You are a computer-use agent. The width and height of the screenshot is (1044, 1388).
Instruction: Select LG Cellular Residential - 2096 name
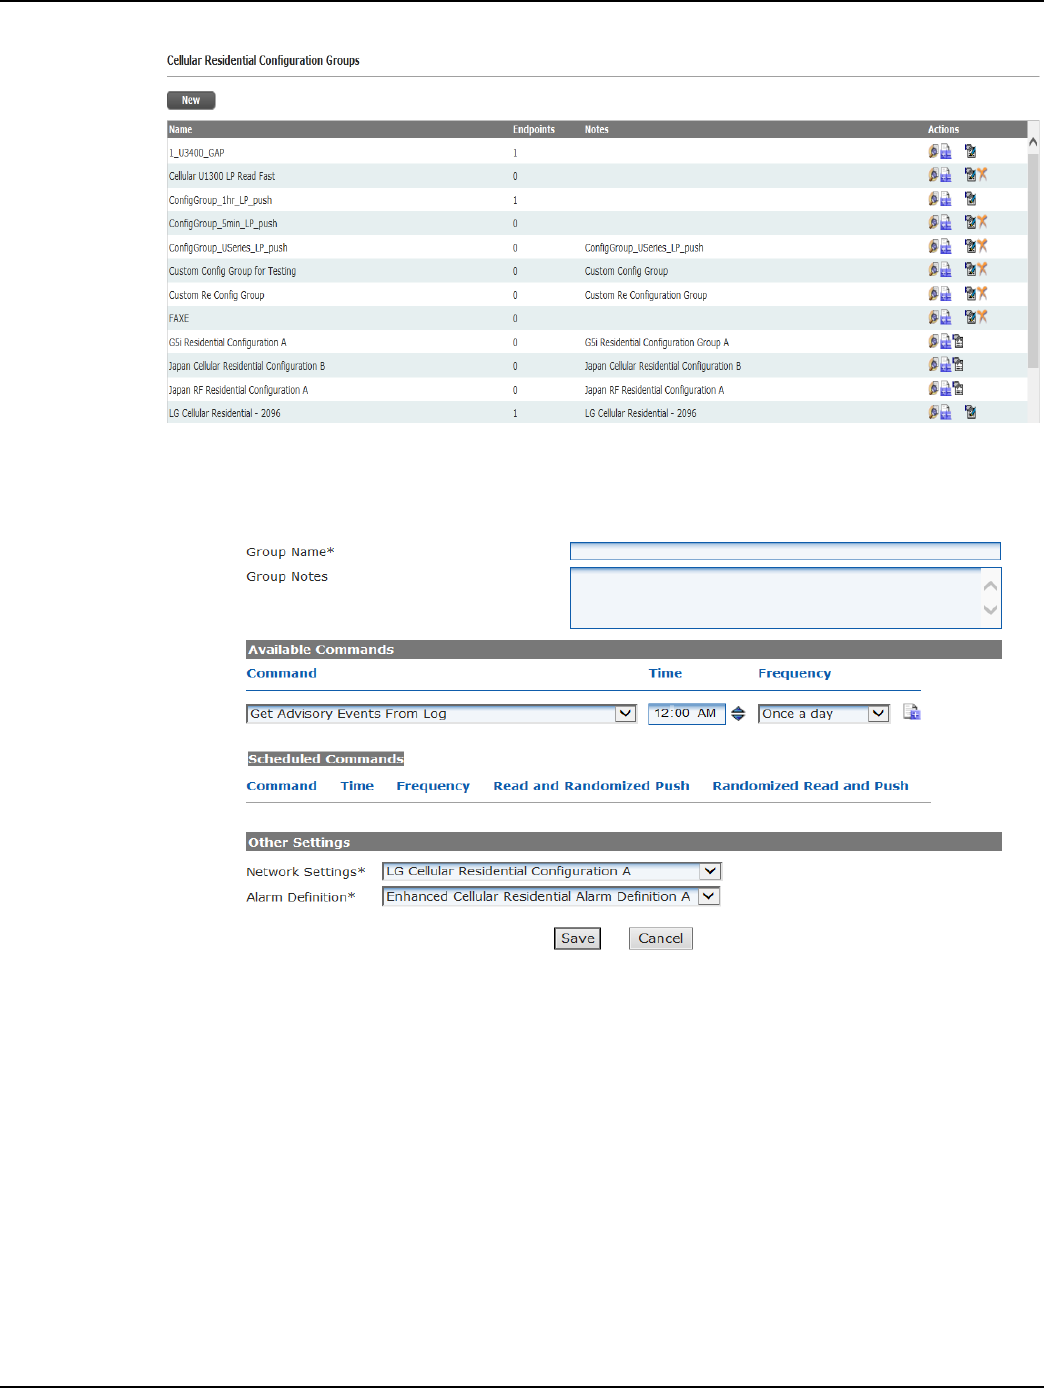[x=225, y=413]
